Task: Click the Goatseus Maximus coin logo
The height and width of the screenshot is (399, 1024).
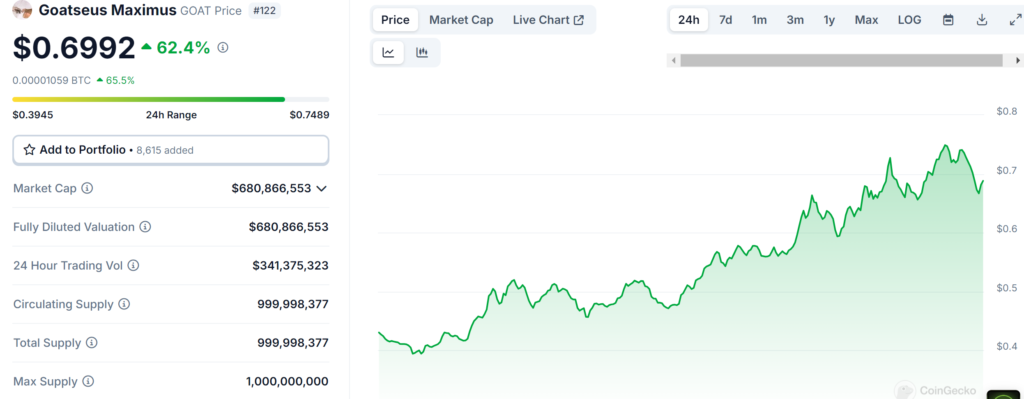Action: 22,10
